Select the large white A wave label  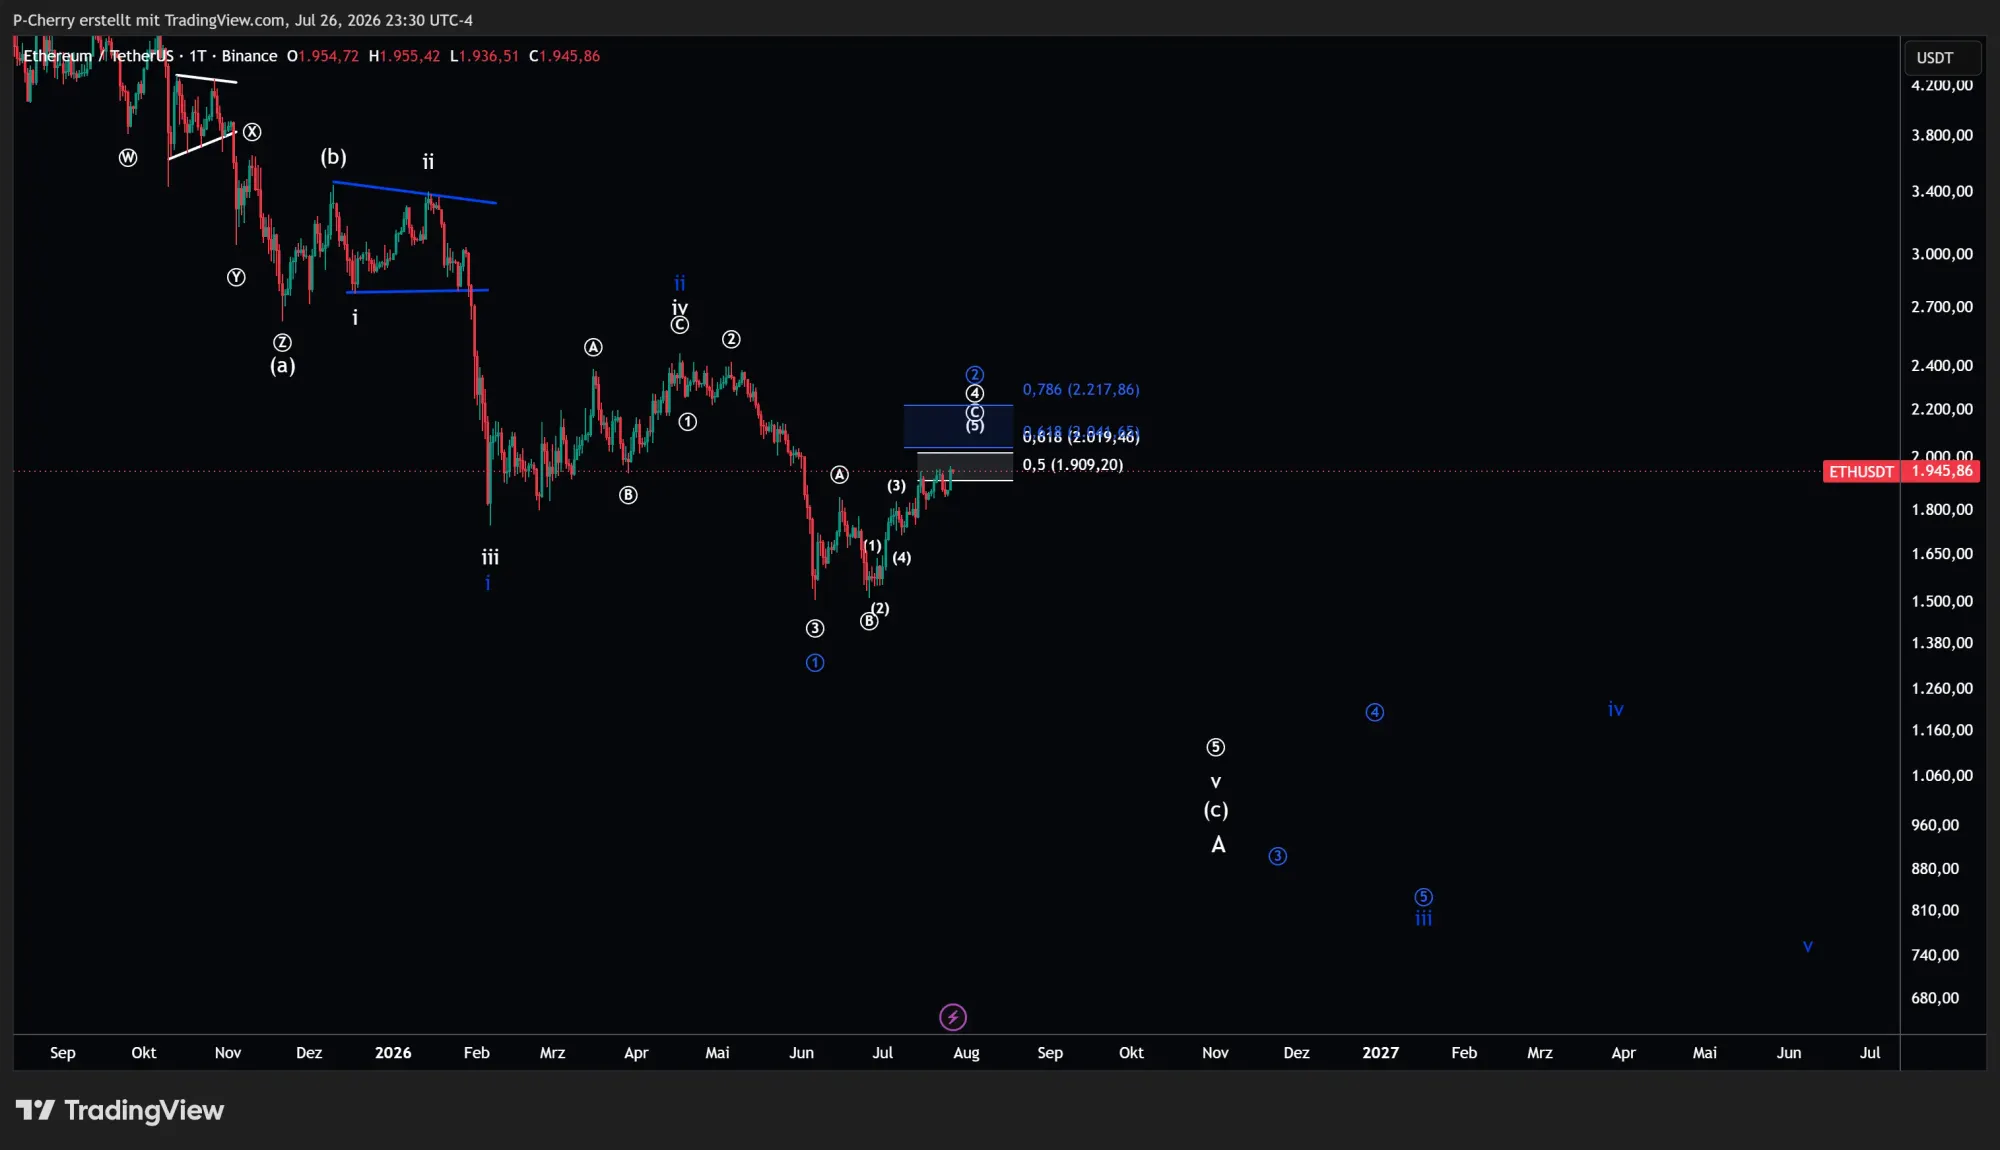coord(1218,845)
